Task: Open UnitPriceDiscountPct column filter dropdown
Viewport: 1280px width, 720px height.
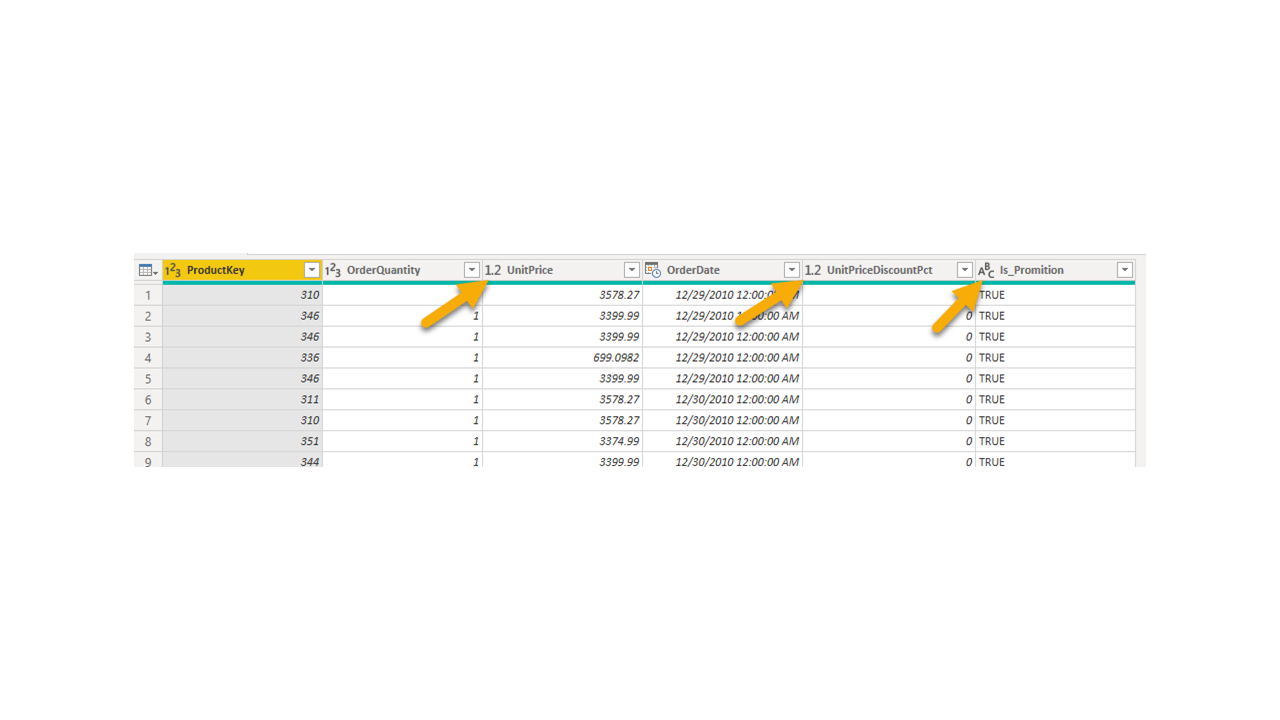Action: tap(965, 270)
